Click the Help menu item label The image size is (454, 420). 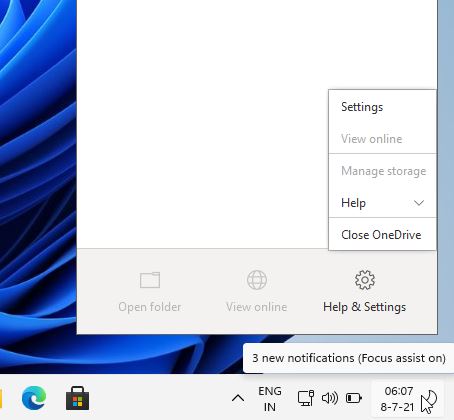coord(353,203)
